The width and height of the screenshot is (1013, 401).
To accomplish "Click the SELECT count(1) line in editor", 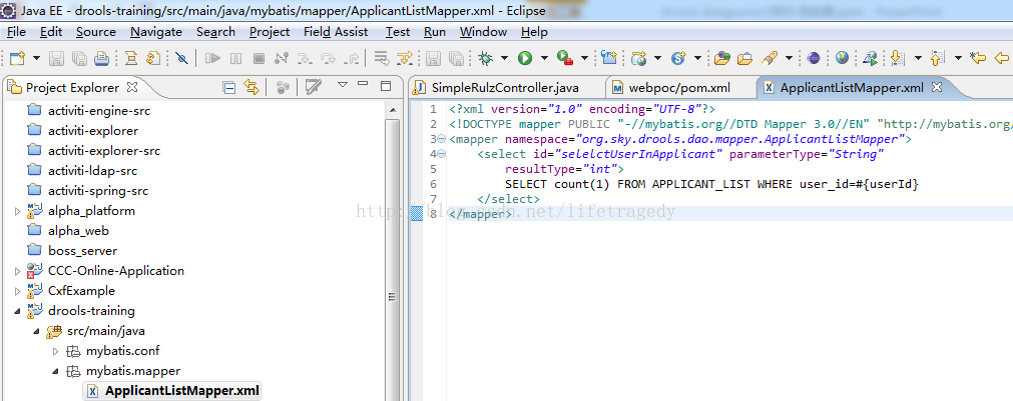I will [x=711, y=185].
